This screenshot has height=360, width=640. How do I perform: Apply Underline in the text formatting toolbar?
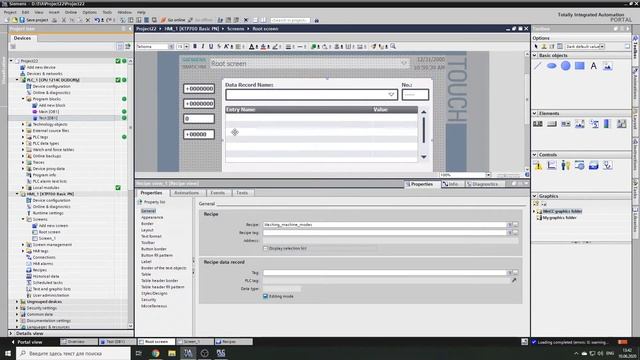211,47
